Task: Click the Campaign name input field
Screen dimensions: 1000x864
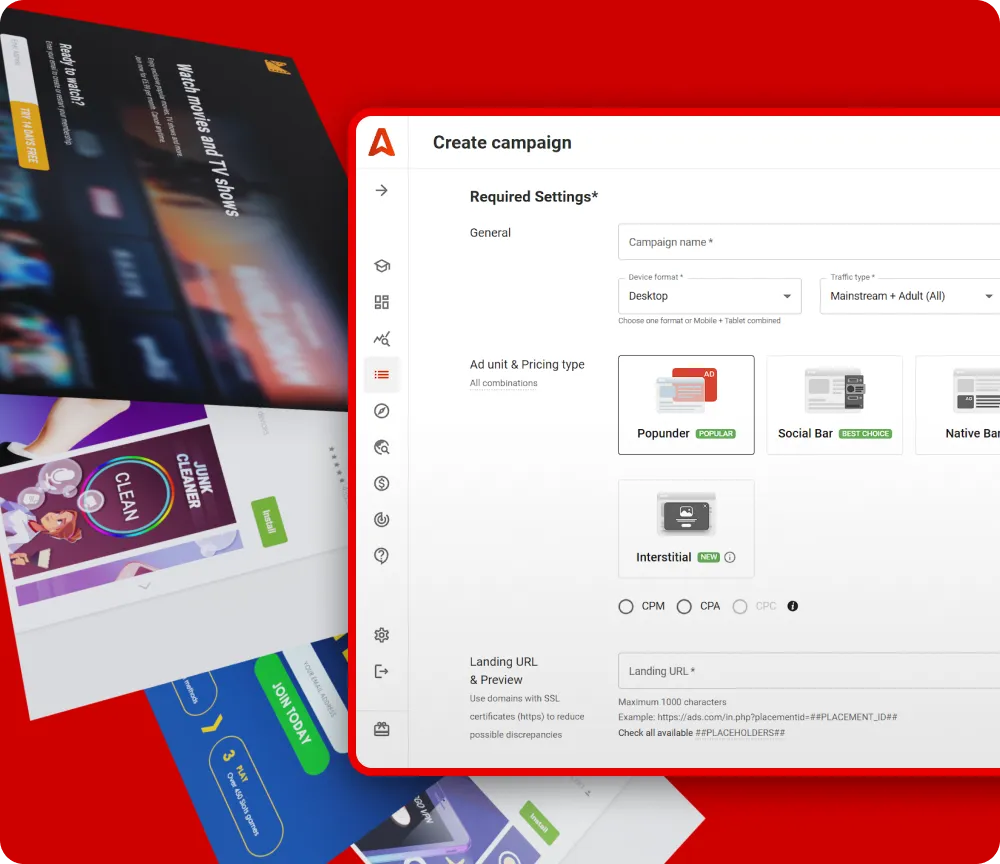Action: point(808,242)
